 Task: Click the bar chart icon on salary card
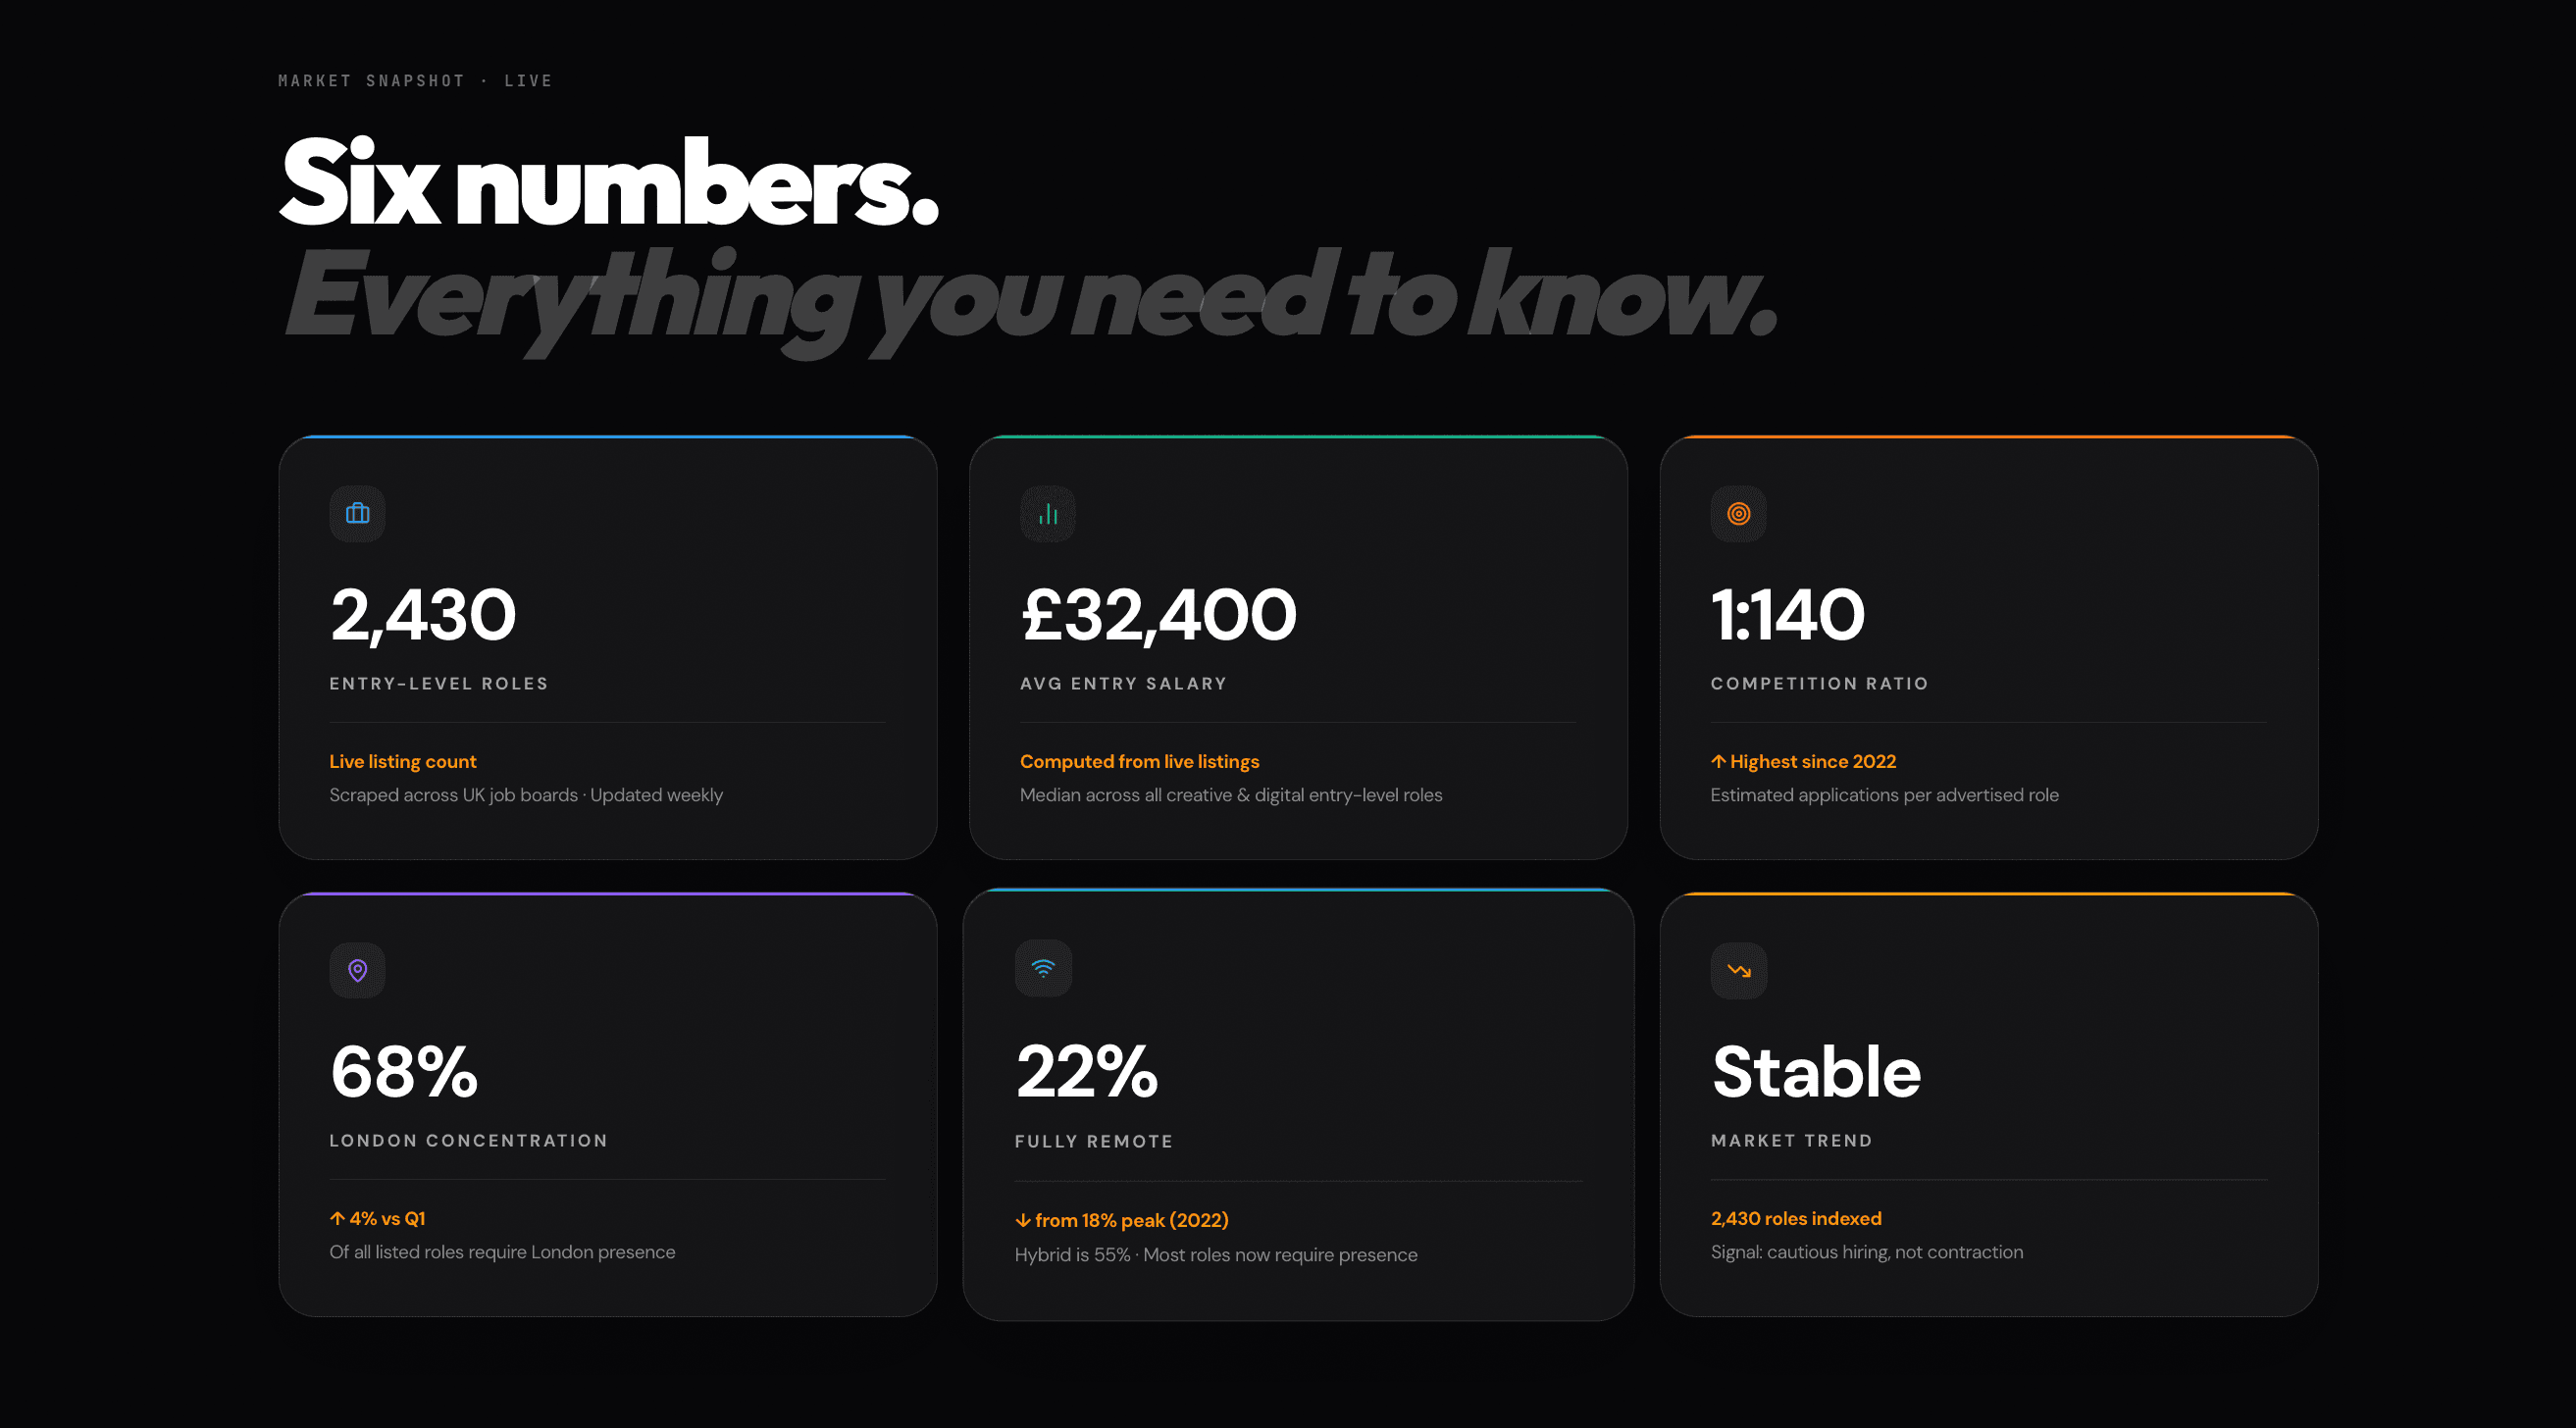tap(1047, 514)
